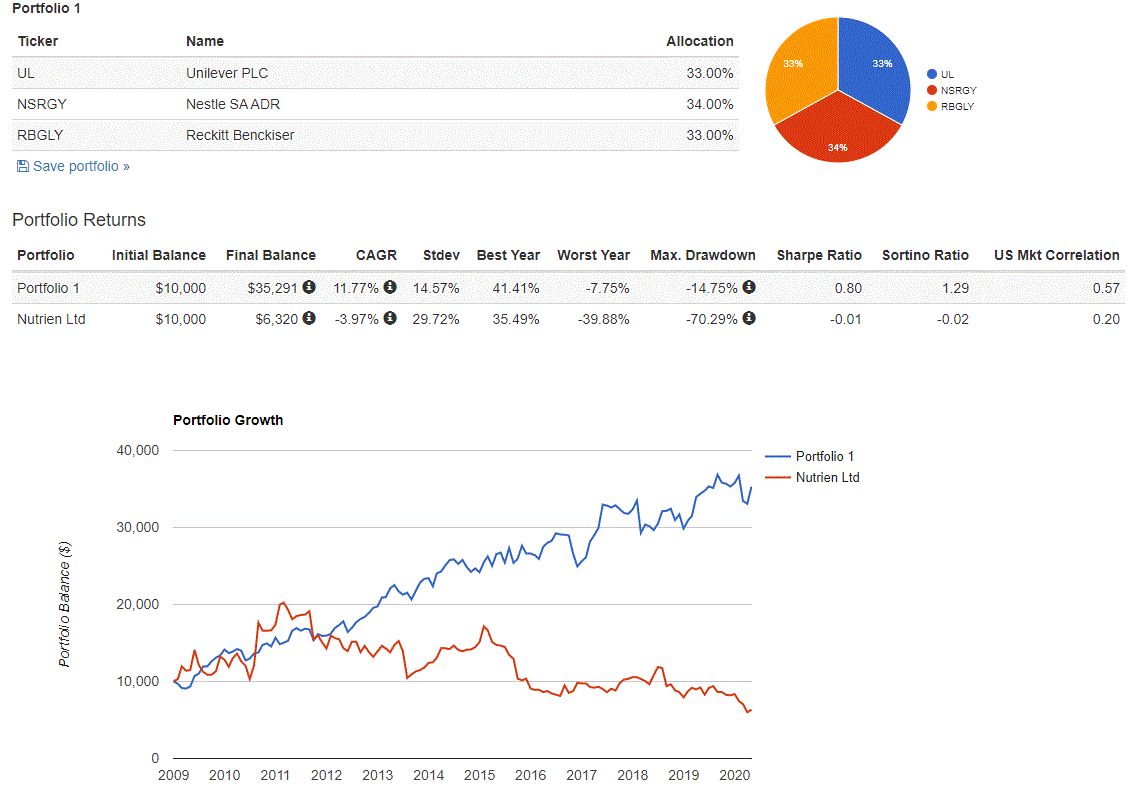This screenshot has width=1135, height=795.
Task: Click the Allocation column header
Action: point(699,41)
